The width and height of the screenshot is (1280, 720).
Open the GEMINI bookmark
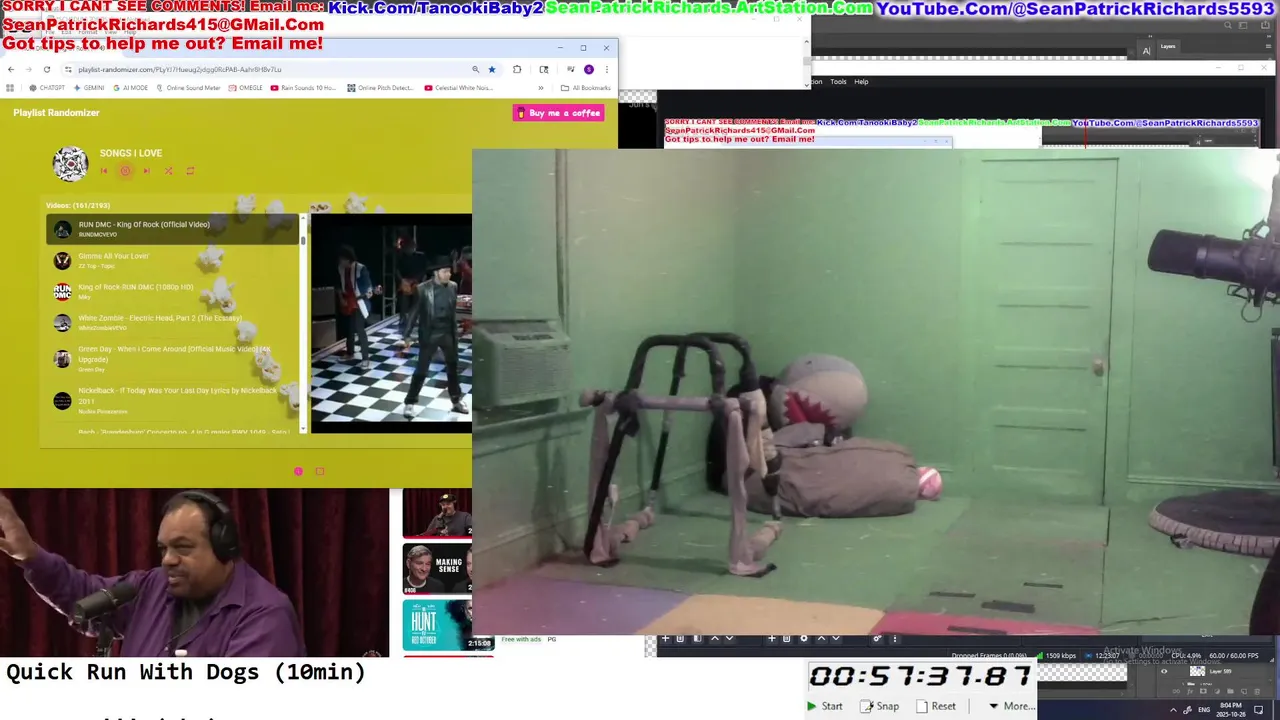point(89,88)
